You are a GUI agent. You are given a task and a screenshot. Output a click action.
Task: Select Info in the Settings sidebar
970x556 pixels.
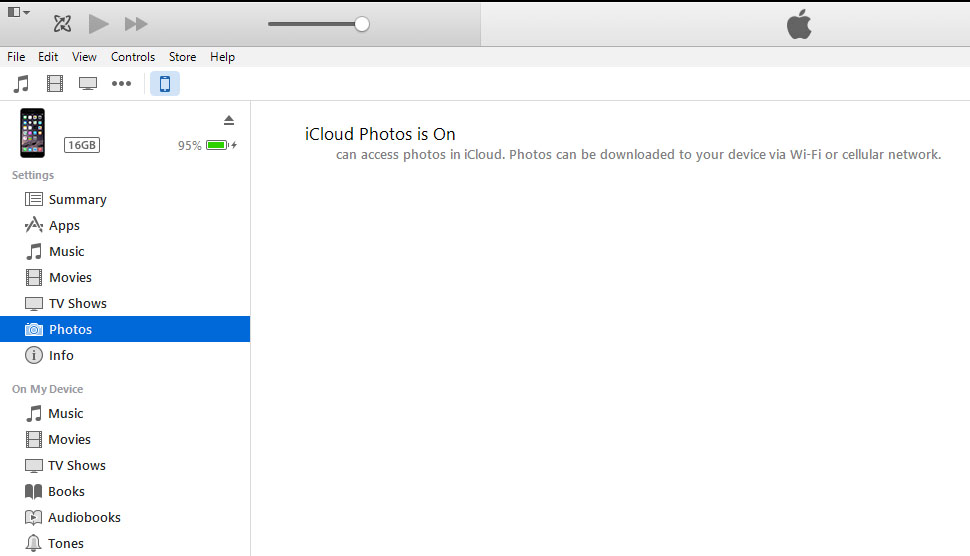pyautogui.click(x=61, y=355)
